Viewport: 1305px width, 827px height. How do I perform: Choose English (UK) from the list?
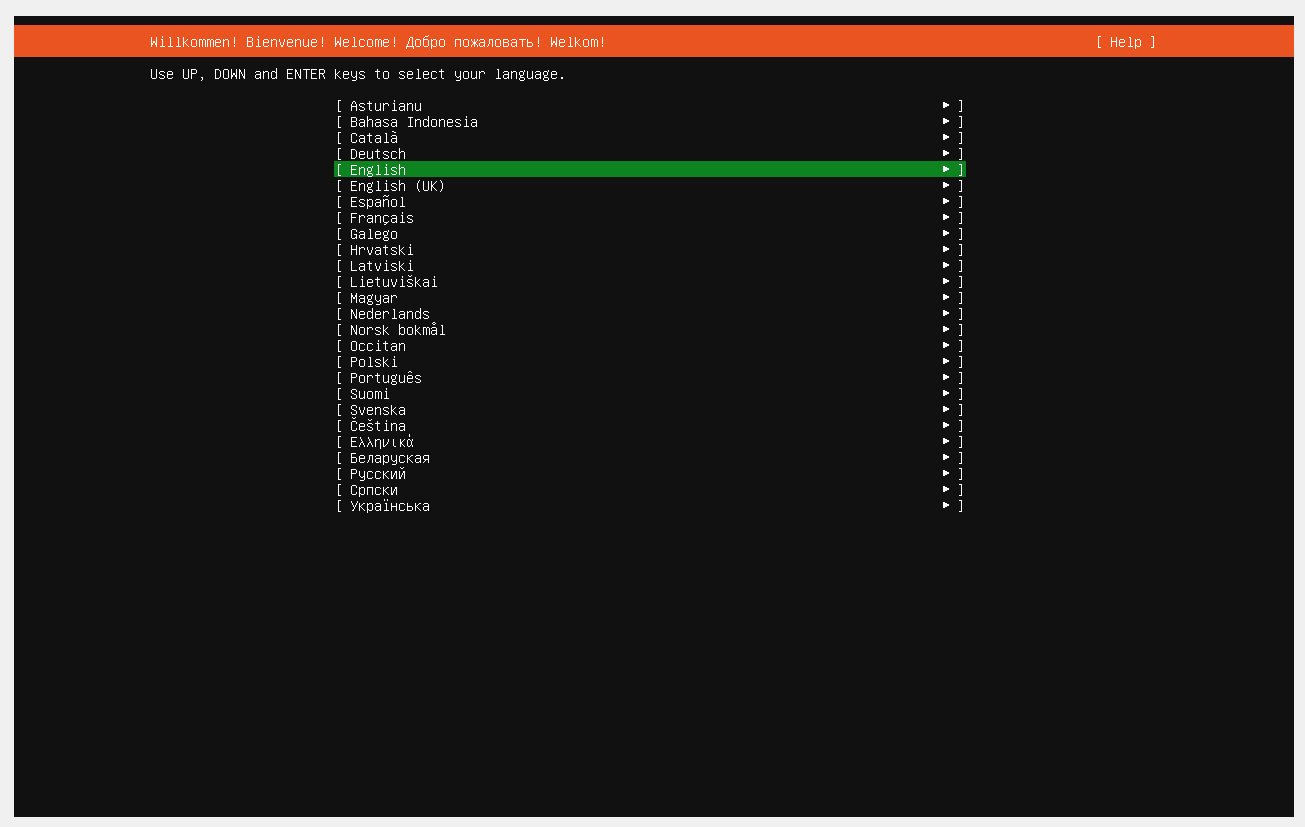650,186
